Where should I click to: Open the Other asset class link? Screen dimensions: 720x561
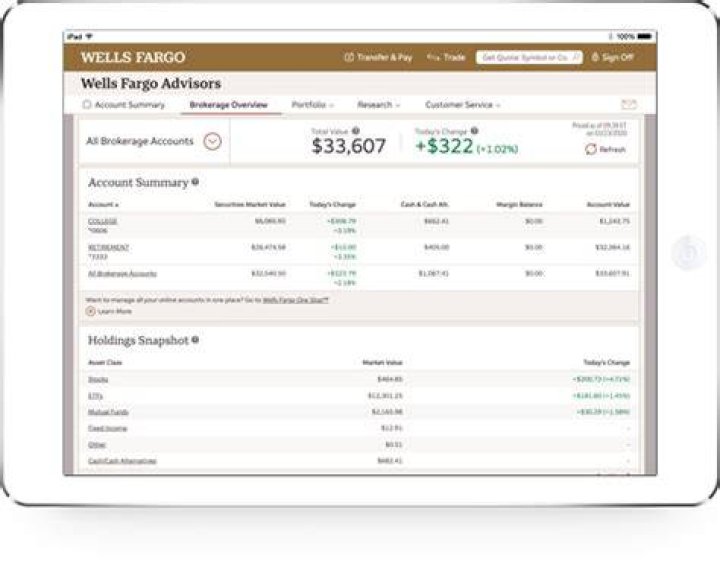coord(96,445)
